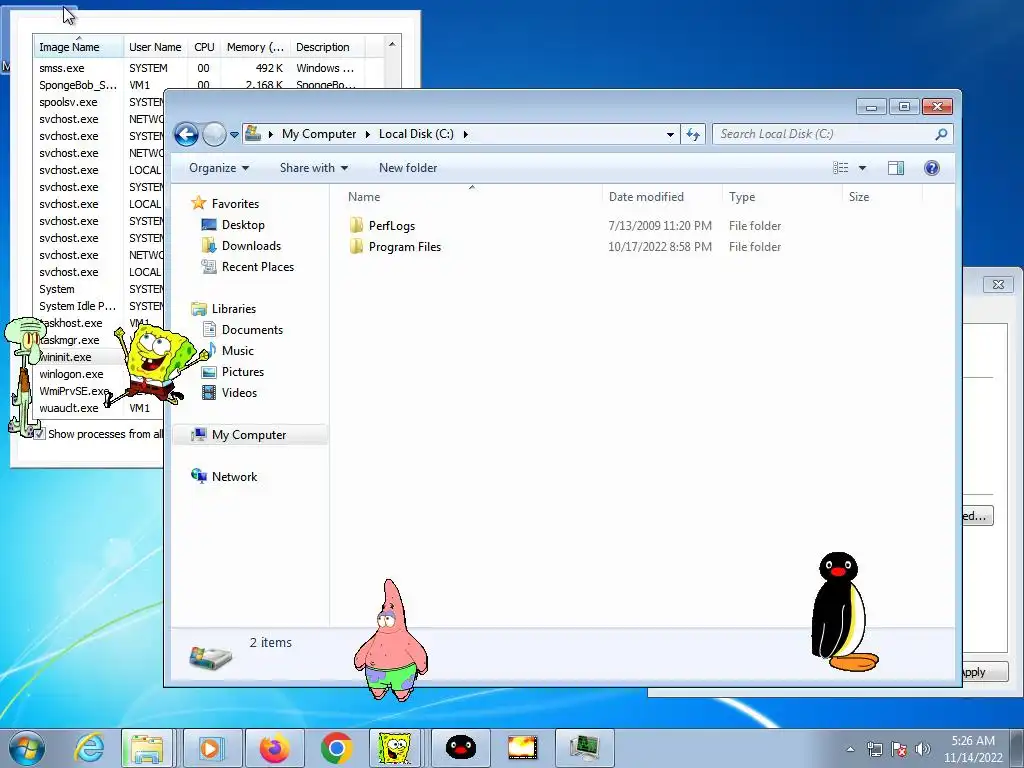The height and width of the screenshot is (768, 1024).
Task: Select winlogon.exe process in Task Manager
Action: 71,374
